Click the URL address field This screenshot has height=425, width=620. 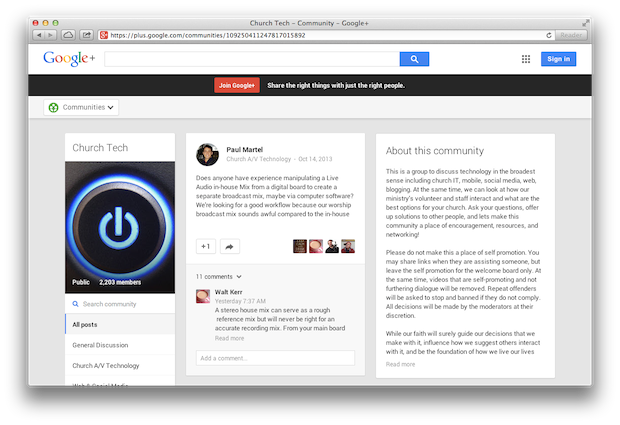tap(326, 35)
